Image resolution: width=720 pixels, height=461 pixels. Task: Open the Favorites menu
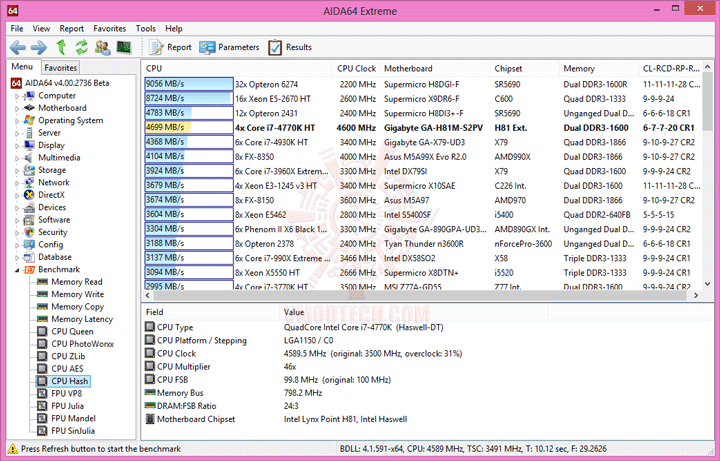(109, 28)
